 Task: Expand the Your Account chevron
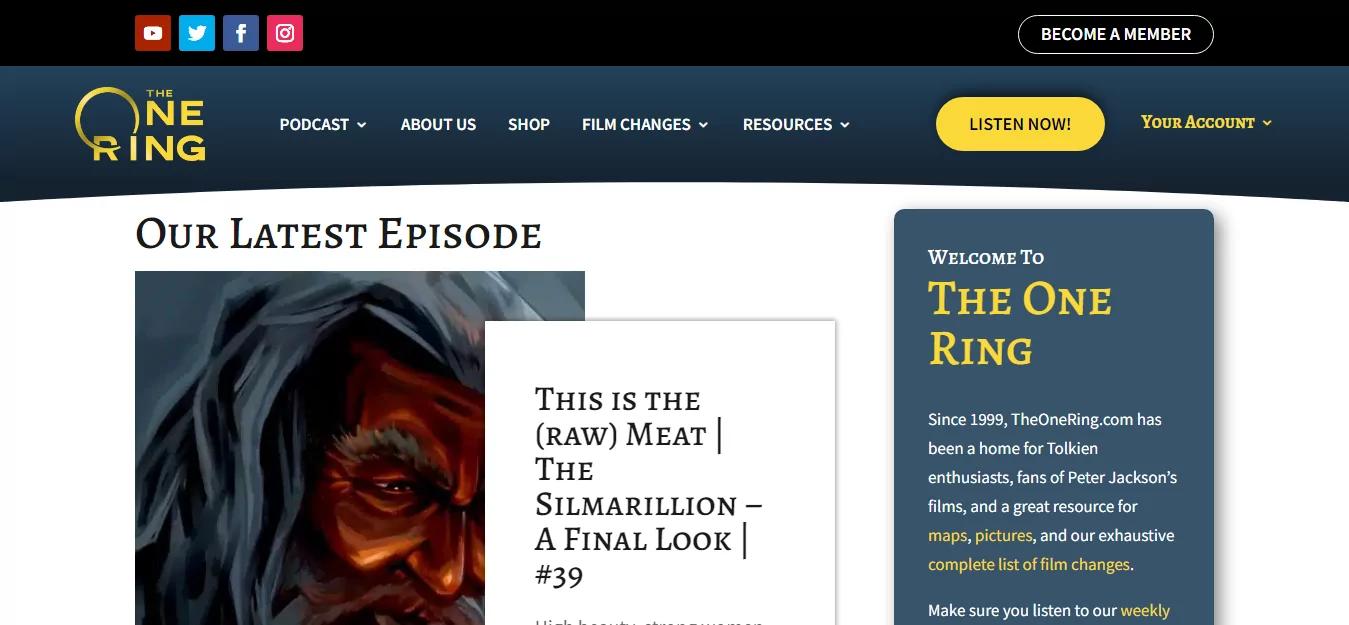pos(1267,123)
